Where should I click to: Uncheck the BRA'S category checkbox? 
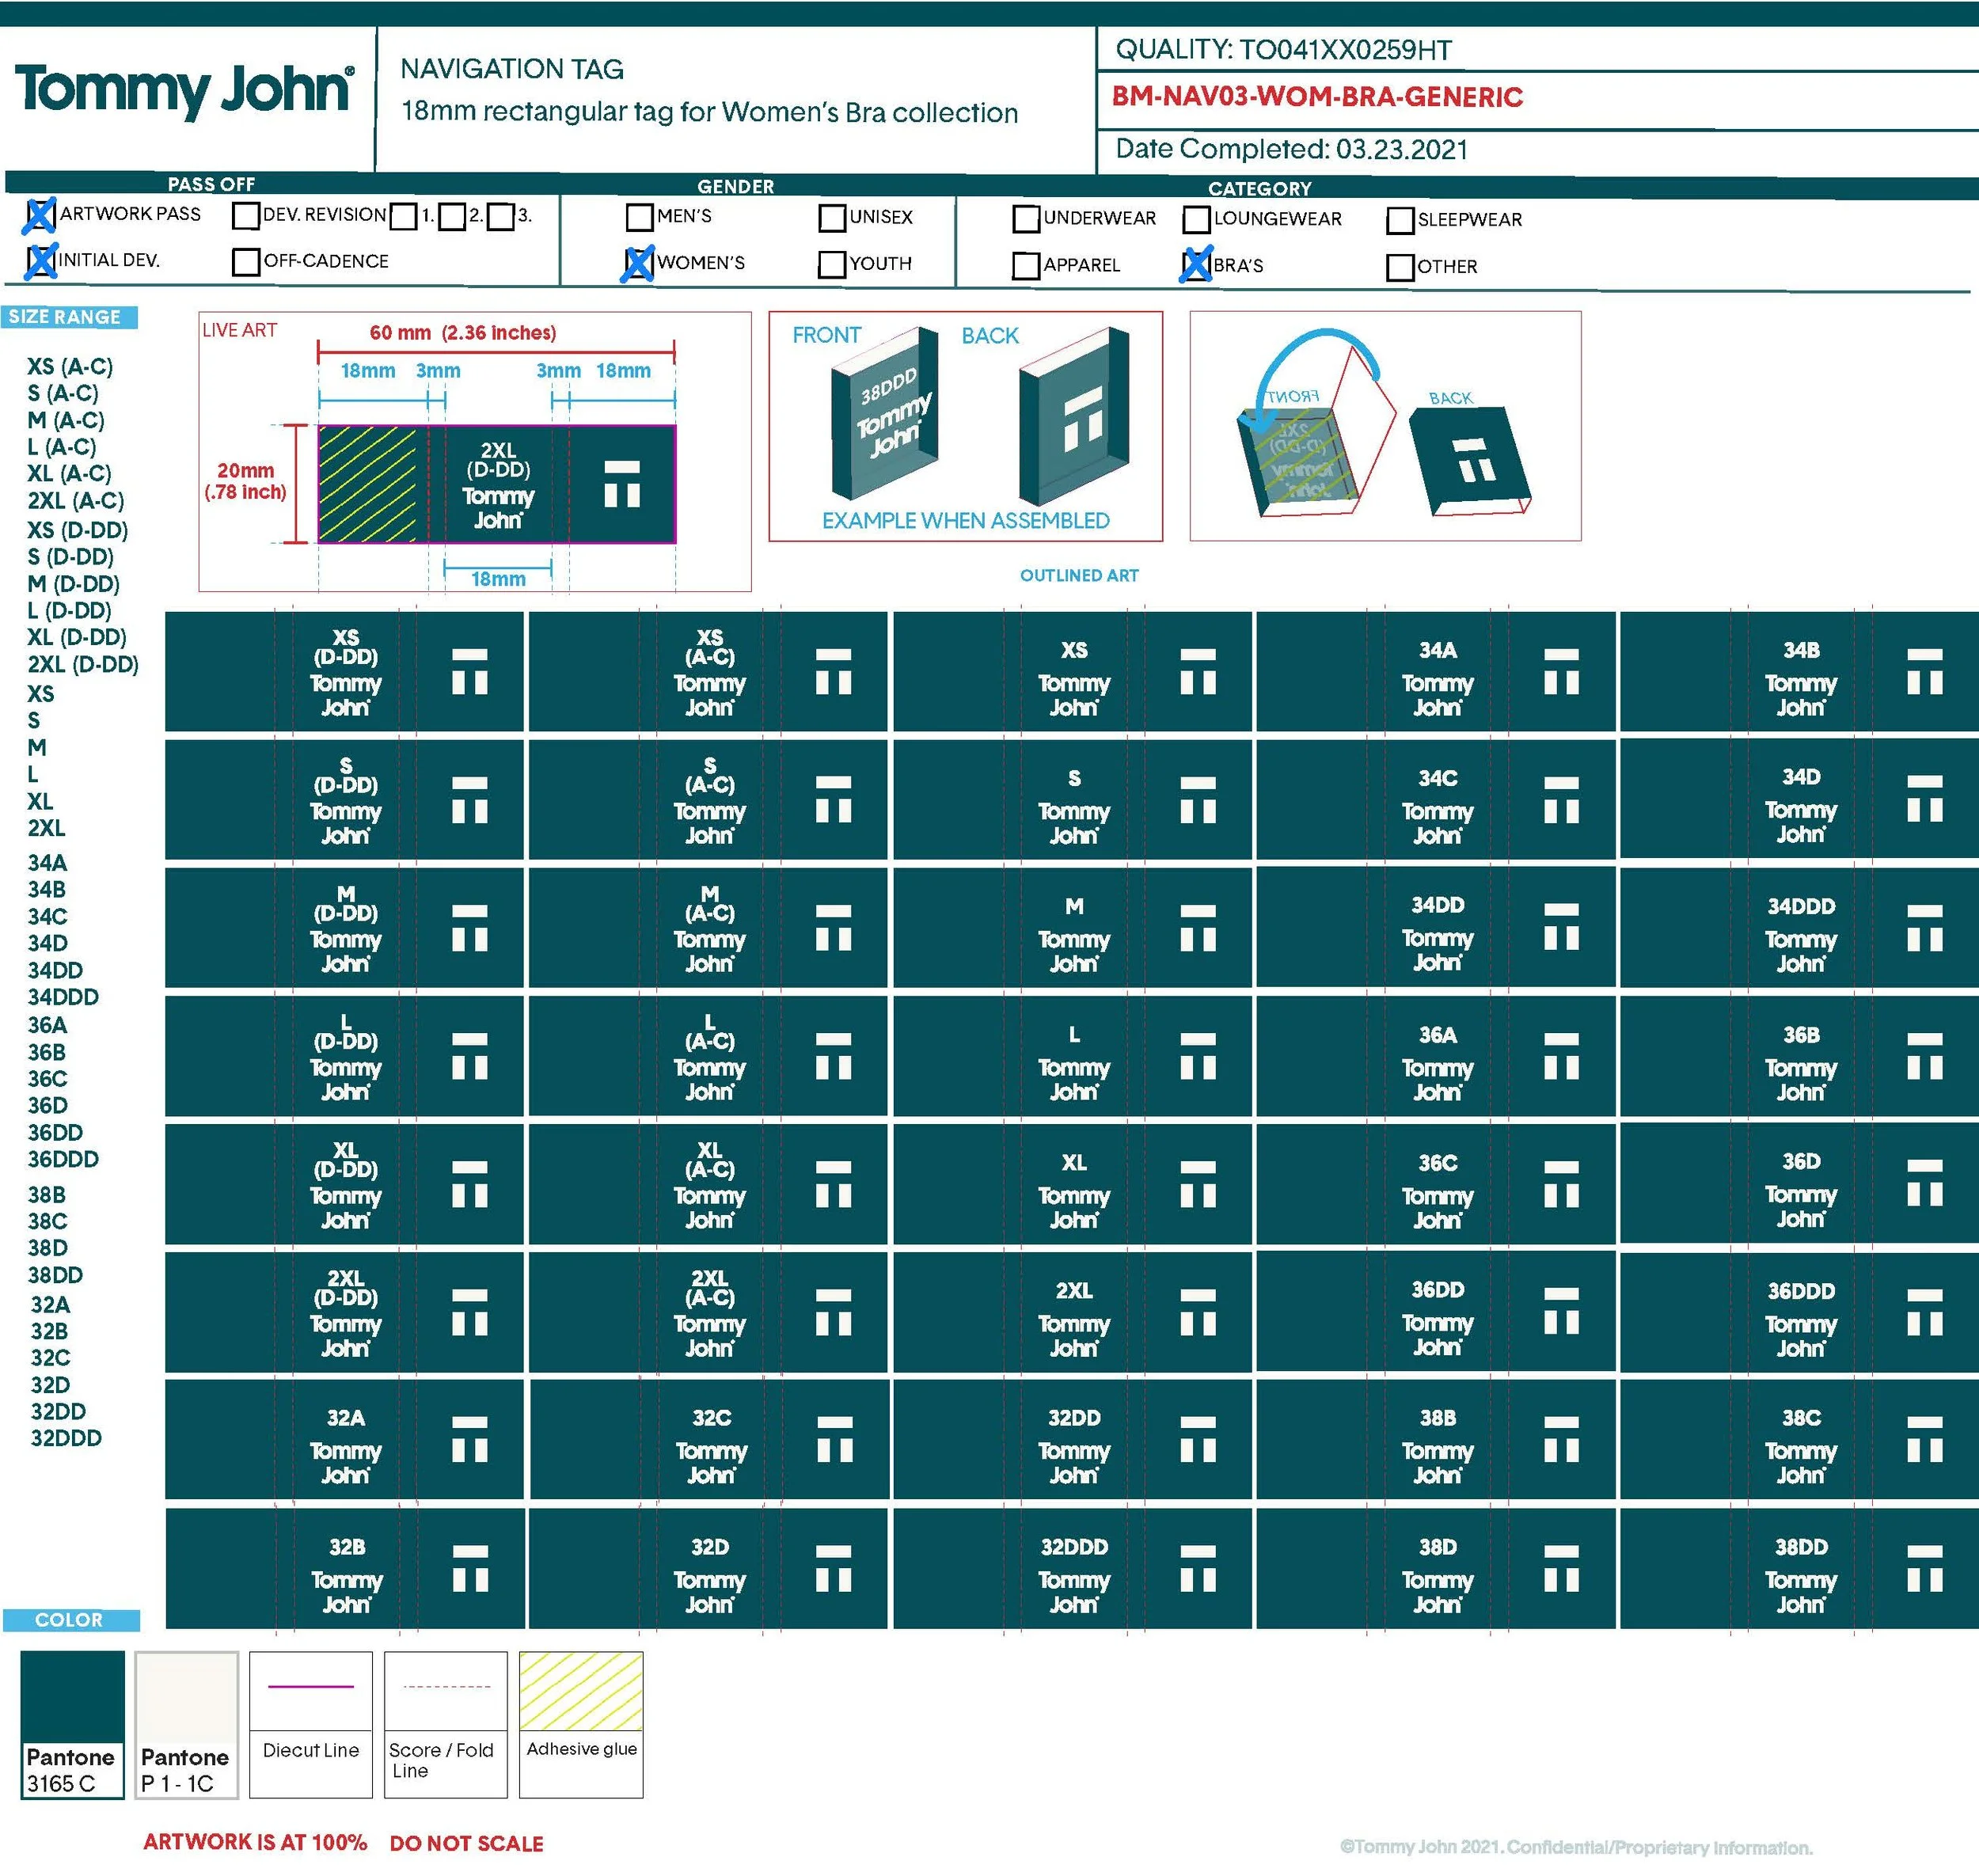[1196, 265]
